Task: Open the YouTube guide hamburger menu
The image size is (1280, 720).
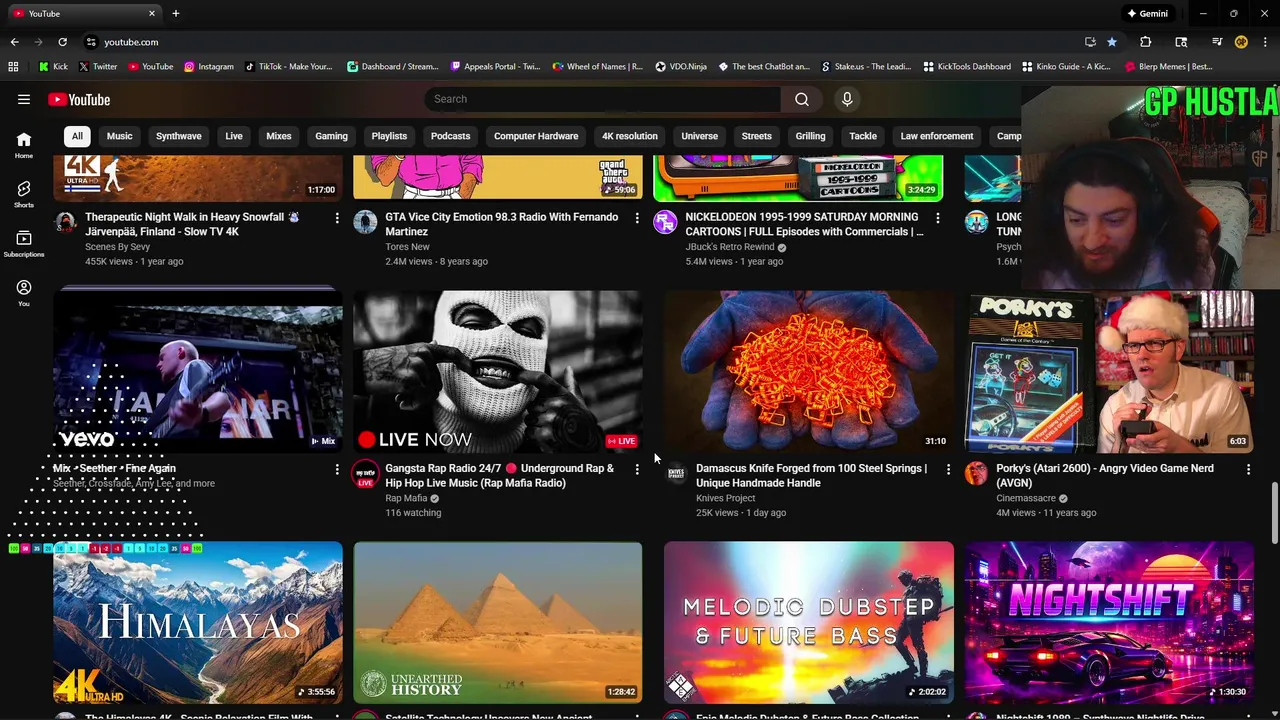Action: [x=24, y=99]
